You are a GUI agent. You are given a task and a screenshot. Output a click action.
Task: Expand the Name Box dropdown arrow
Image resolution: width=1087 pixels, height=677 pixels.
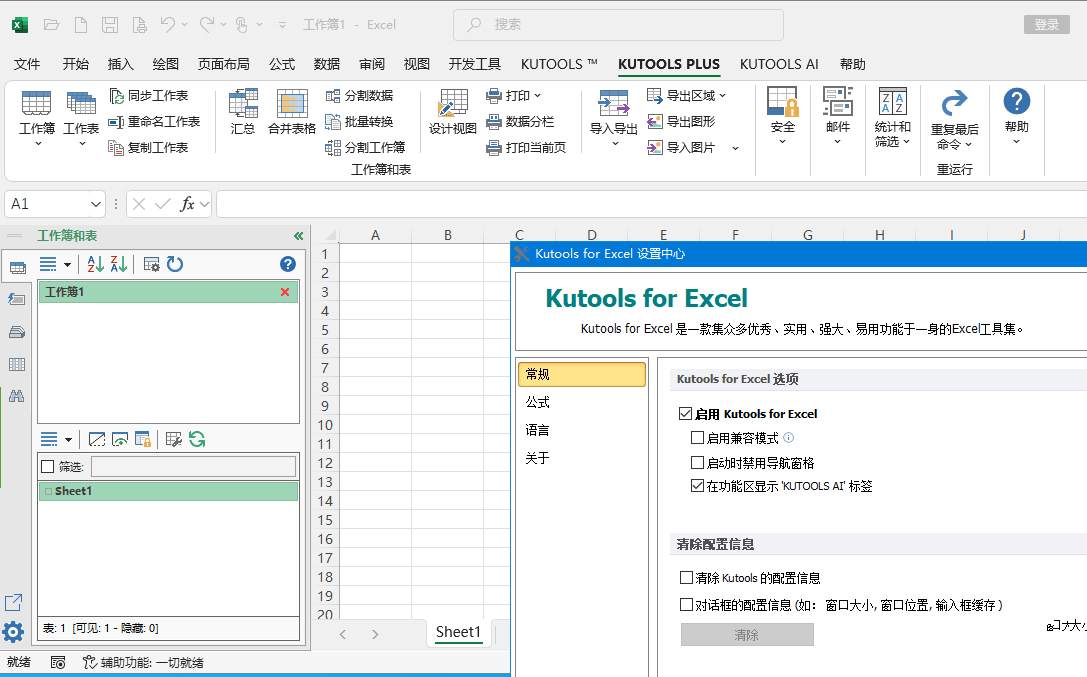pyautogui.click(x=96, y=204)
